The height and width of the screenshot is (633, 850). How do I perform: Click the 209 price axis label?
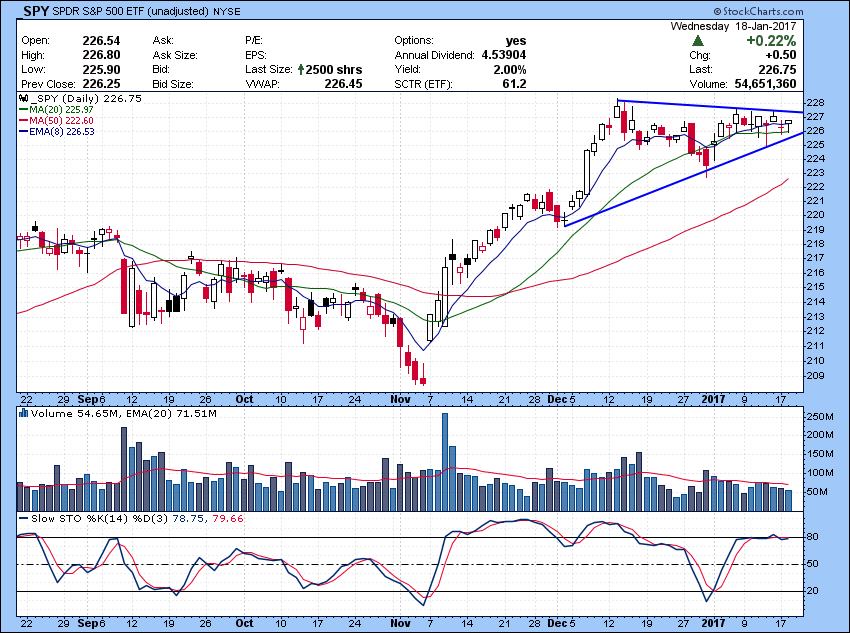[x=817, y=376]
